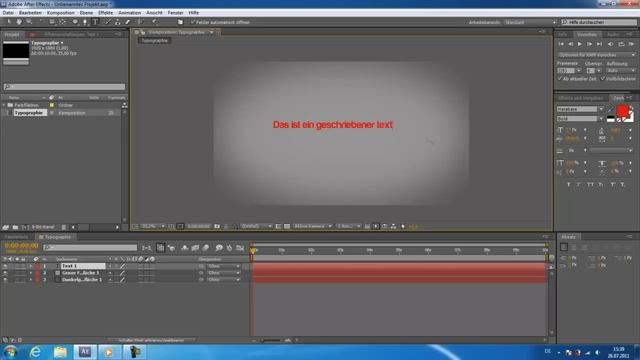Open parent dropdown for Grauer Farbfläche layer
This screenshot has height=360, width=640.
pyautogui.click(x=223, y=273)
